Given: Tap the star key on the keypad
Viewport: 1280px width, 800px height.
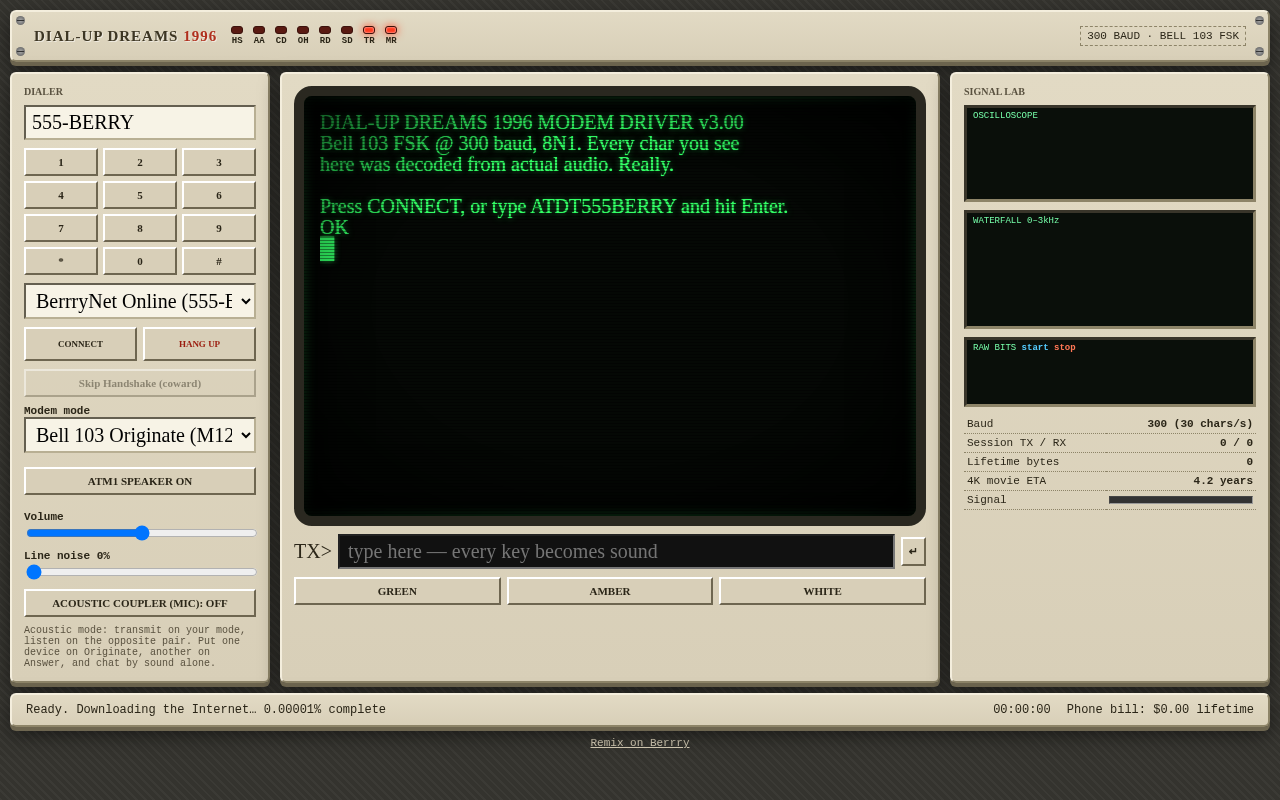Looking at the screenshot, I should pos(61,261).
